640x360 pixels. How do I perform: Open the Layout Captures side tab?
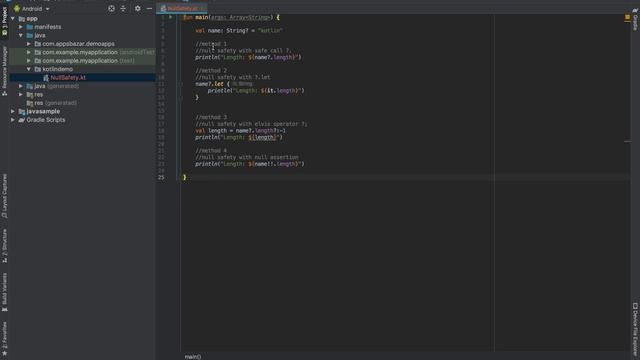point(4,196)
